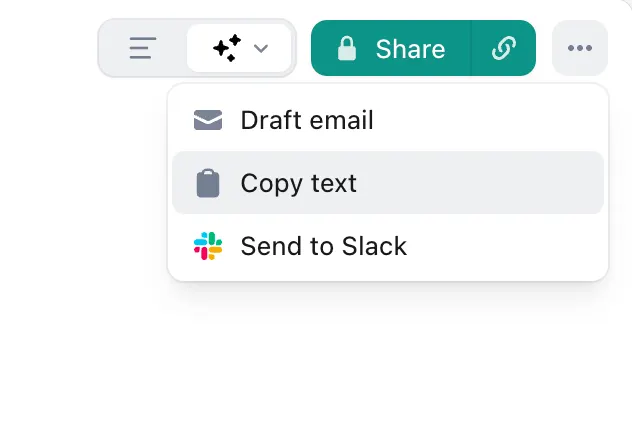The width and height of the screenshot is (632, 422).
Task: Choose Send to Slack option
Action: (x=388, y=246)
